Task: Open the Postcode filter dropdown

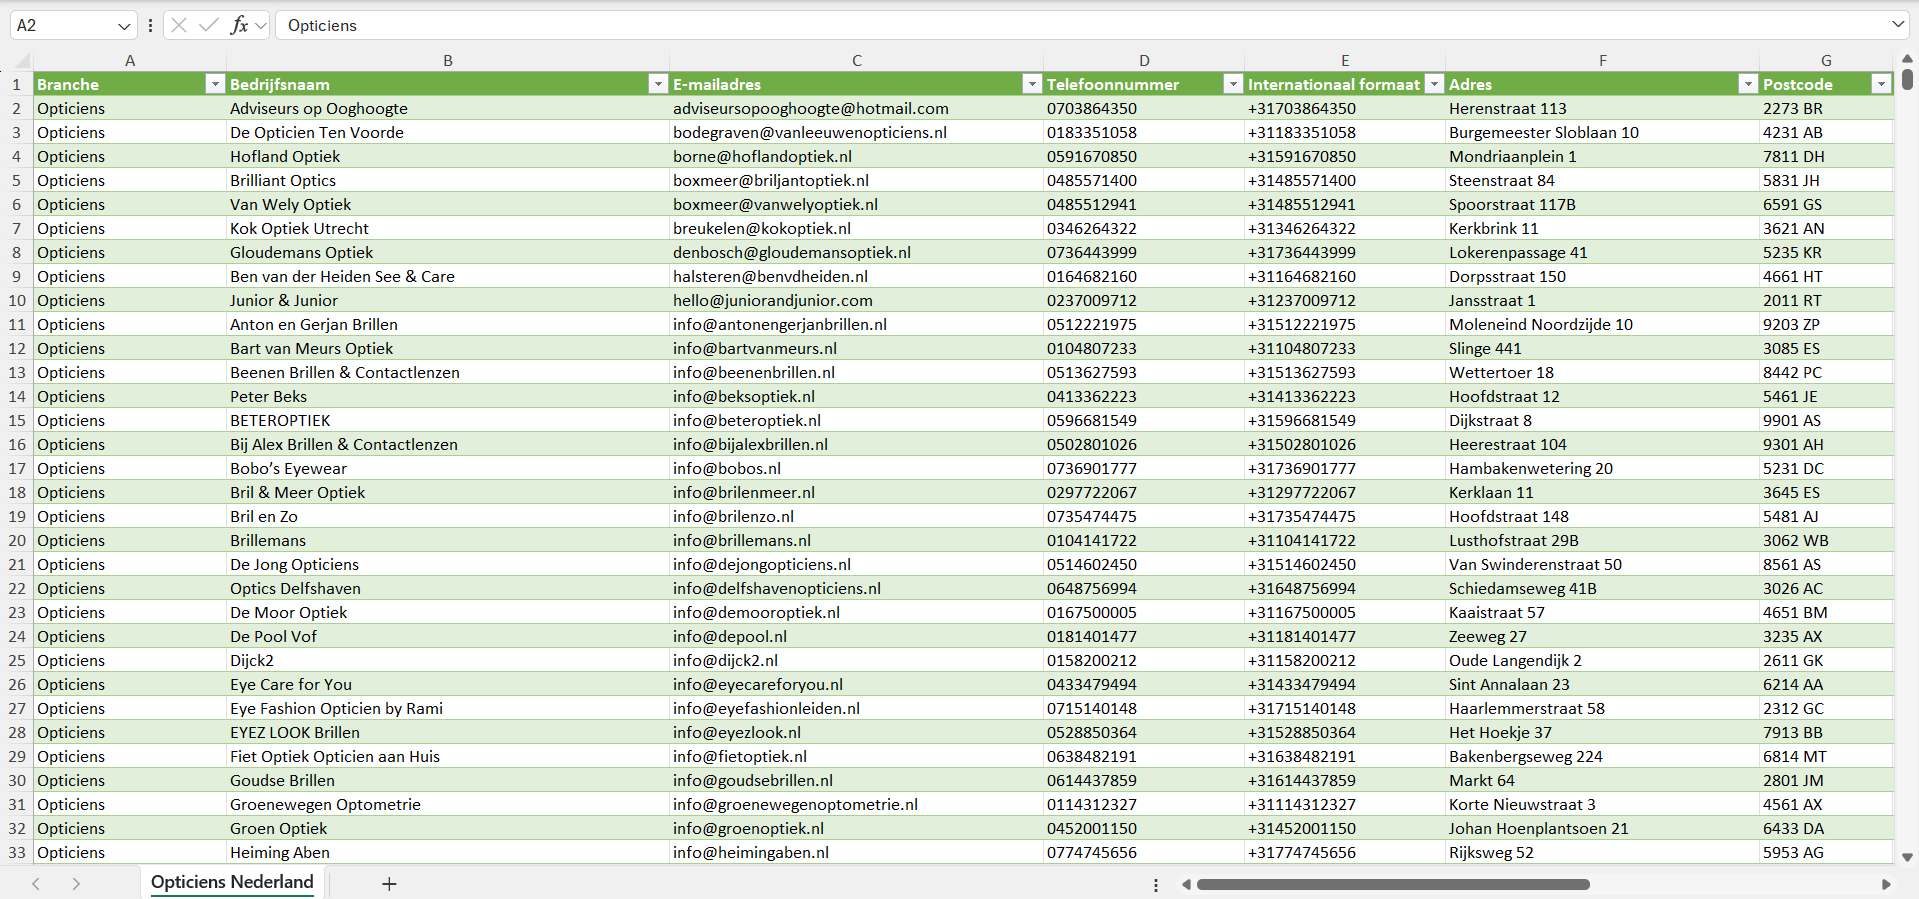Action: point(1881,84)
